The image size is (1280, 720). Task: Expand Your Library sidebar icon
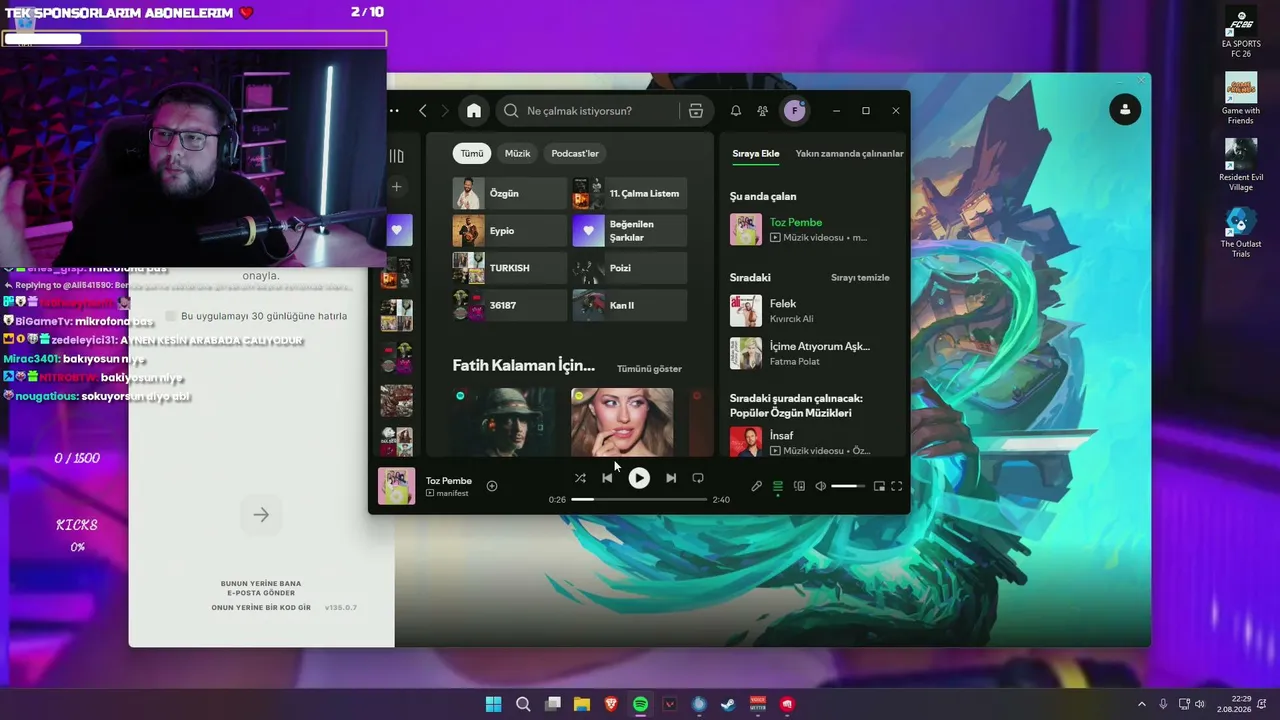[x=397, y=156]
